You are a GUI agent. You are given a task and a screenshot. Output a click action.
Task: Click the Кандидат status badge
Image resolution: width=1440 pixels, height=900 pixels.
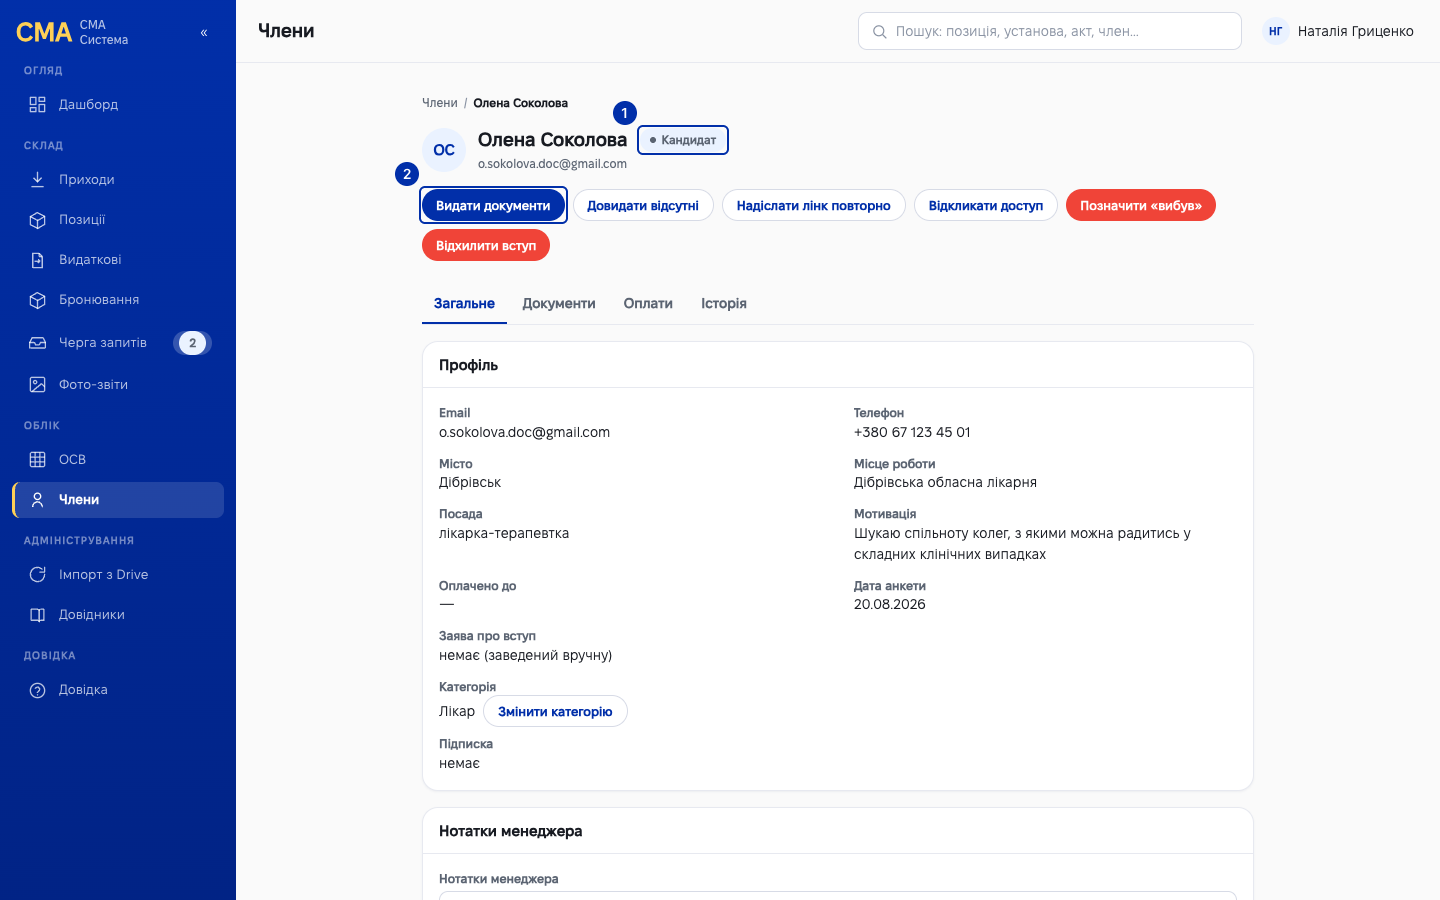[683, 140]
